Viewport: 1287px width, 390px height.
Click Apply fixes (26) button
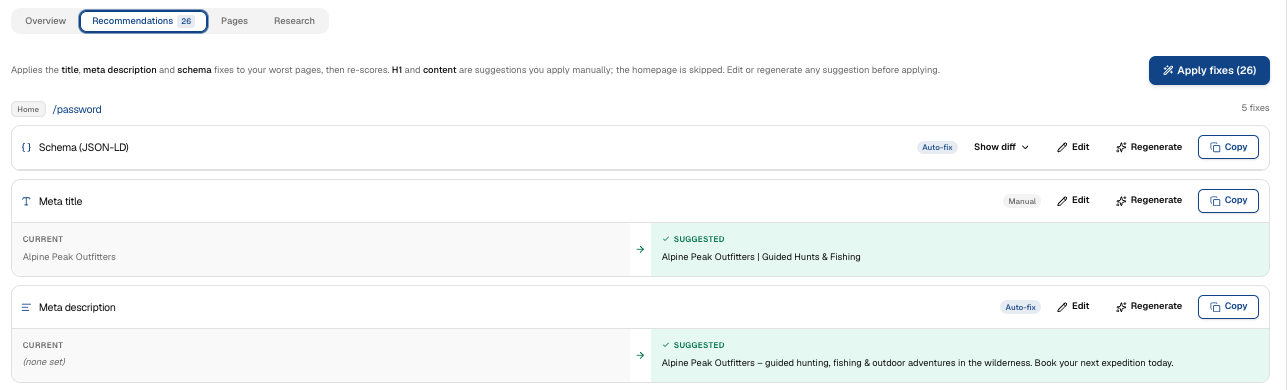(1209, 70)
